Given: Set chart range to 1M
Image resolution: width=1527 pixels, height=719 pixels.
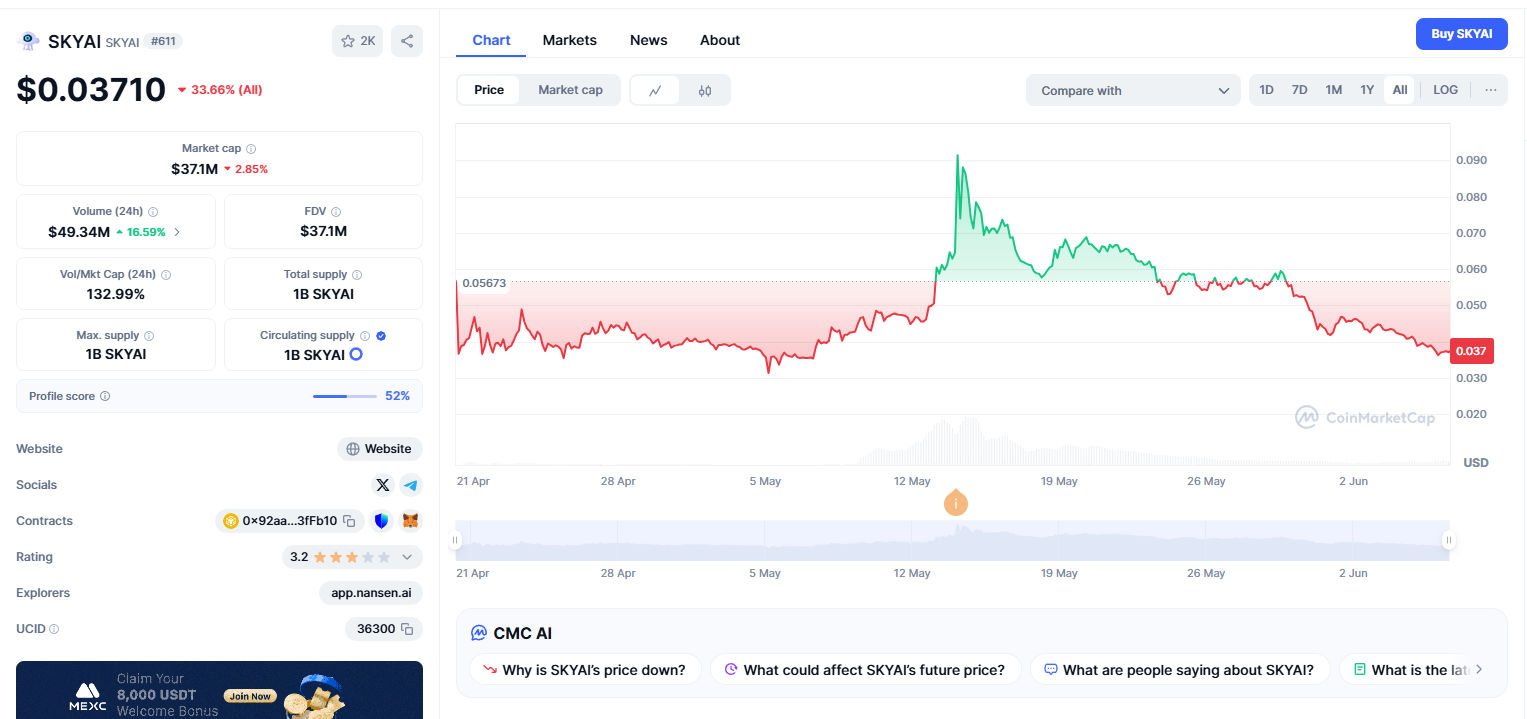Looking at the screenshot, I should [1333, 90].
